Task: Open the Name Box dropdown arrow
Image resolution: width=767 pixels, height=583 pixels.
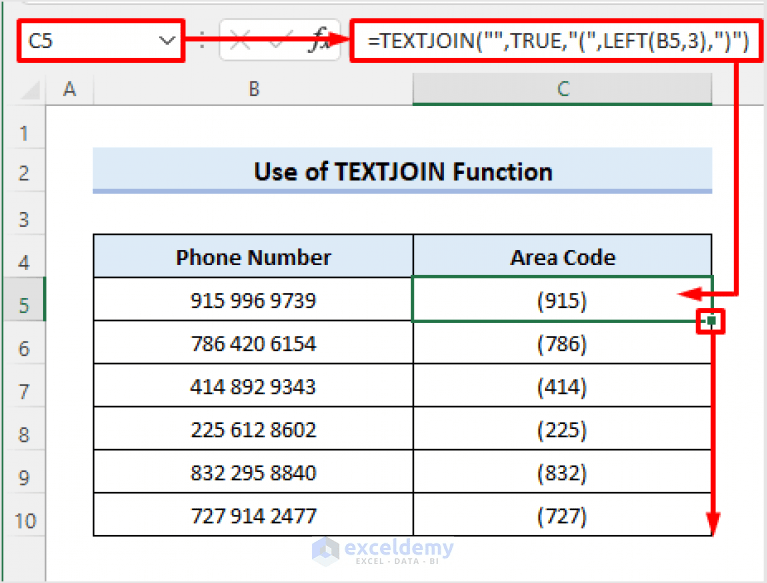Action: pyautogui.click(x=167, y=41)
